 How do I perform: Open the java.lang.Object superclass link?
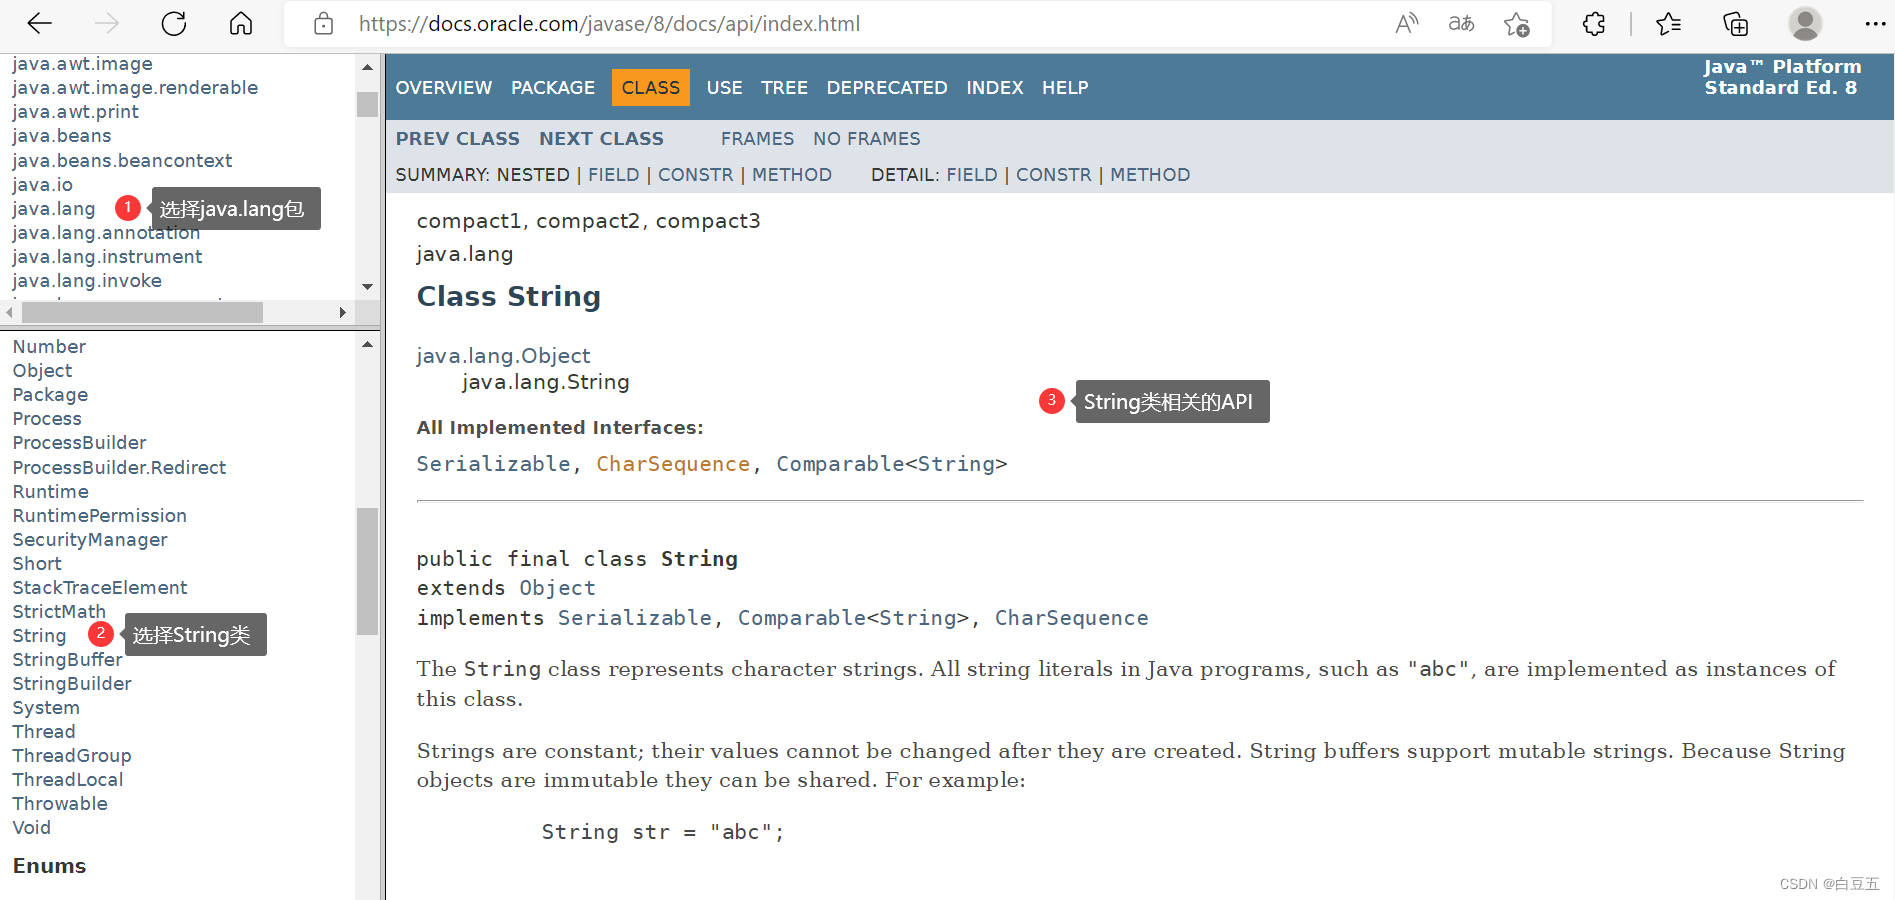click(x=503, y=356)
